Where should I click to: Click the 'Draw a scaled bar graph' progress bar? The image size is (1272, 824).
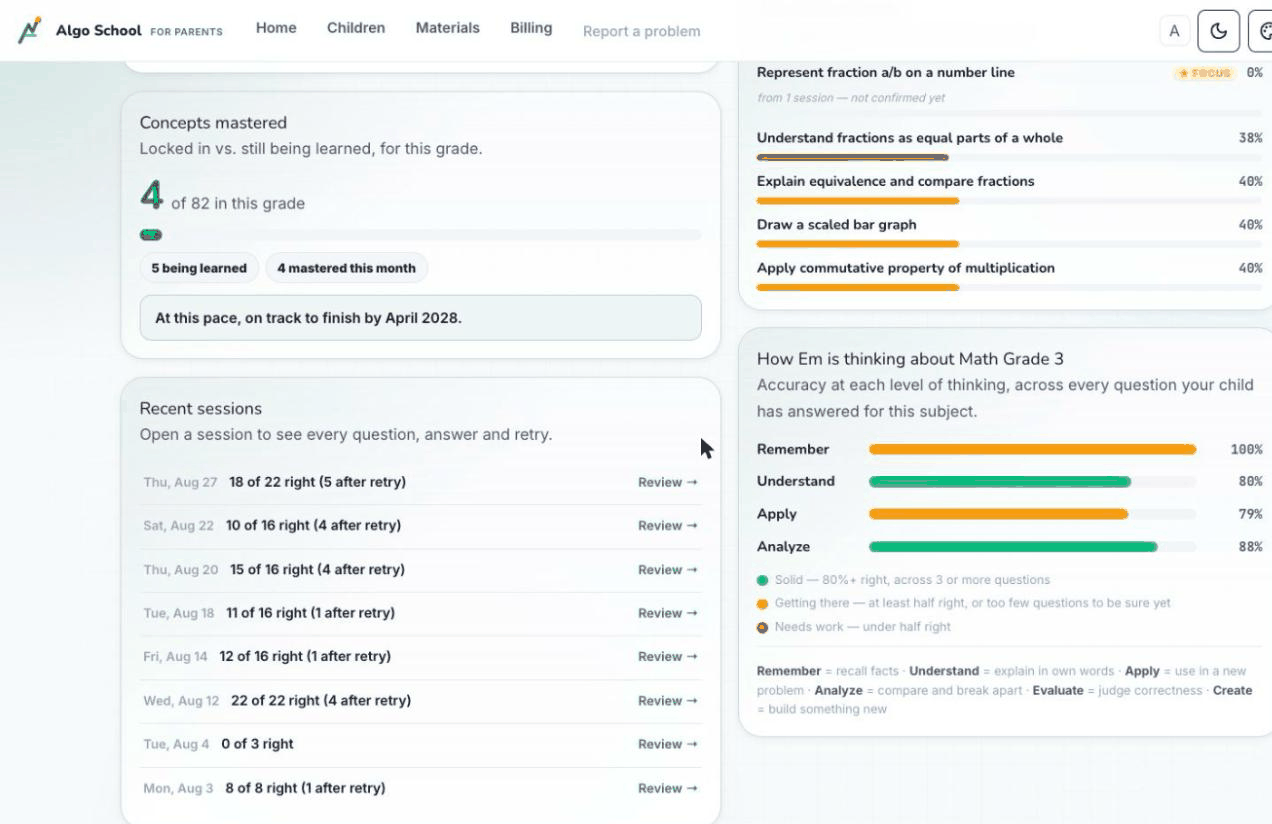click(1009, 244)
